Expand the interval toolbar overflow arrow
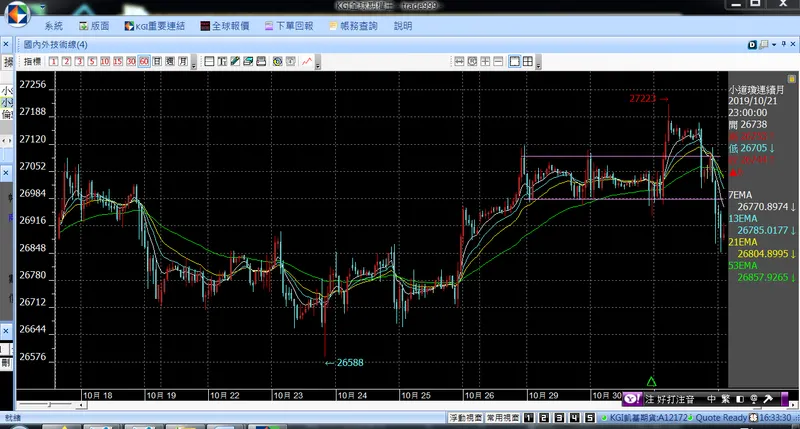800x429 pixels. coord(194,63)
